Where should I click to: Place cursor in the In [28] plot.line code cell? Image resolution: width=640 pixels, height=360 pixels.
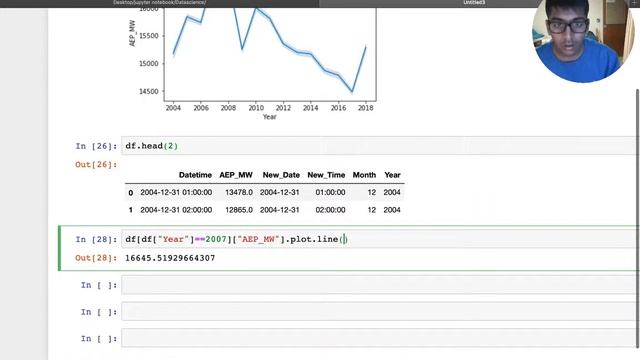[x=380, y=239]
